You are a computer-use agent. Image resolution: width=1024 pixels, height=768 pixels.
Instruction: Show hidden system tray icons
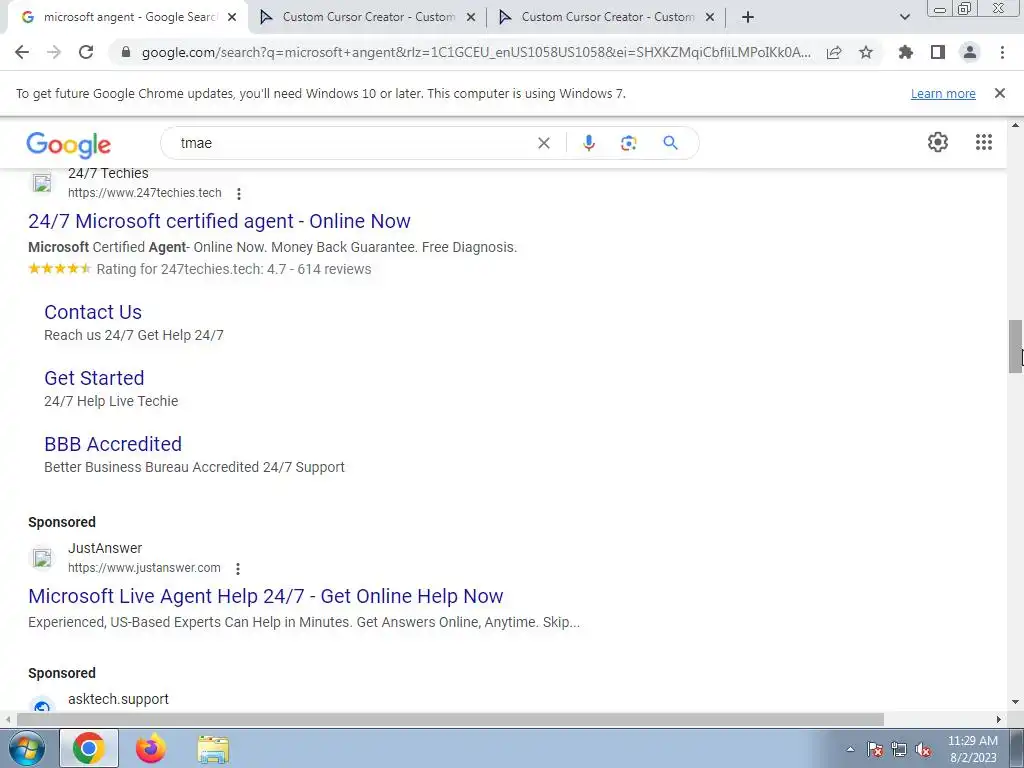pos(850,749)
